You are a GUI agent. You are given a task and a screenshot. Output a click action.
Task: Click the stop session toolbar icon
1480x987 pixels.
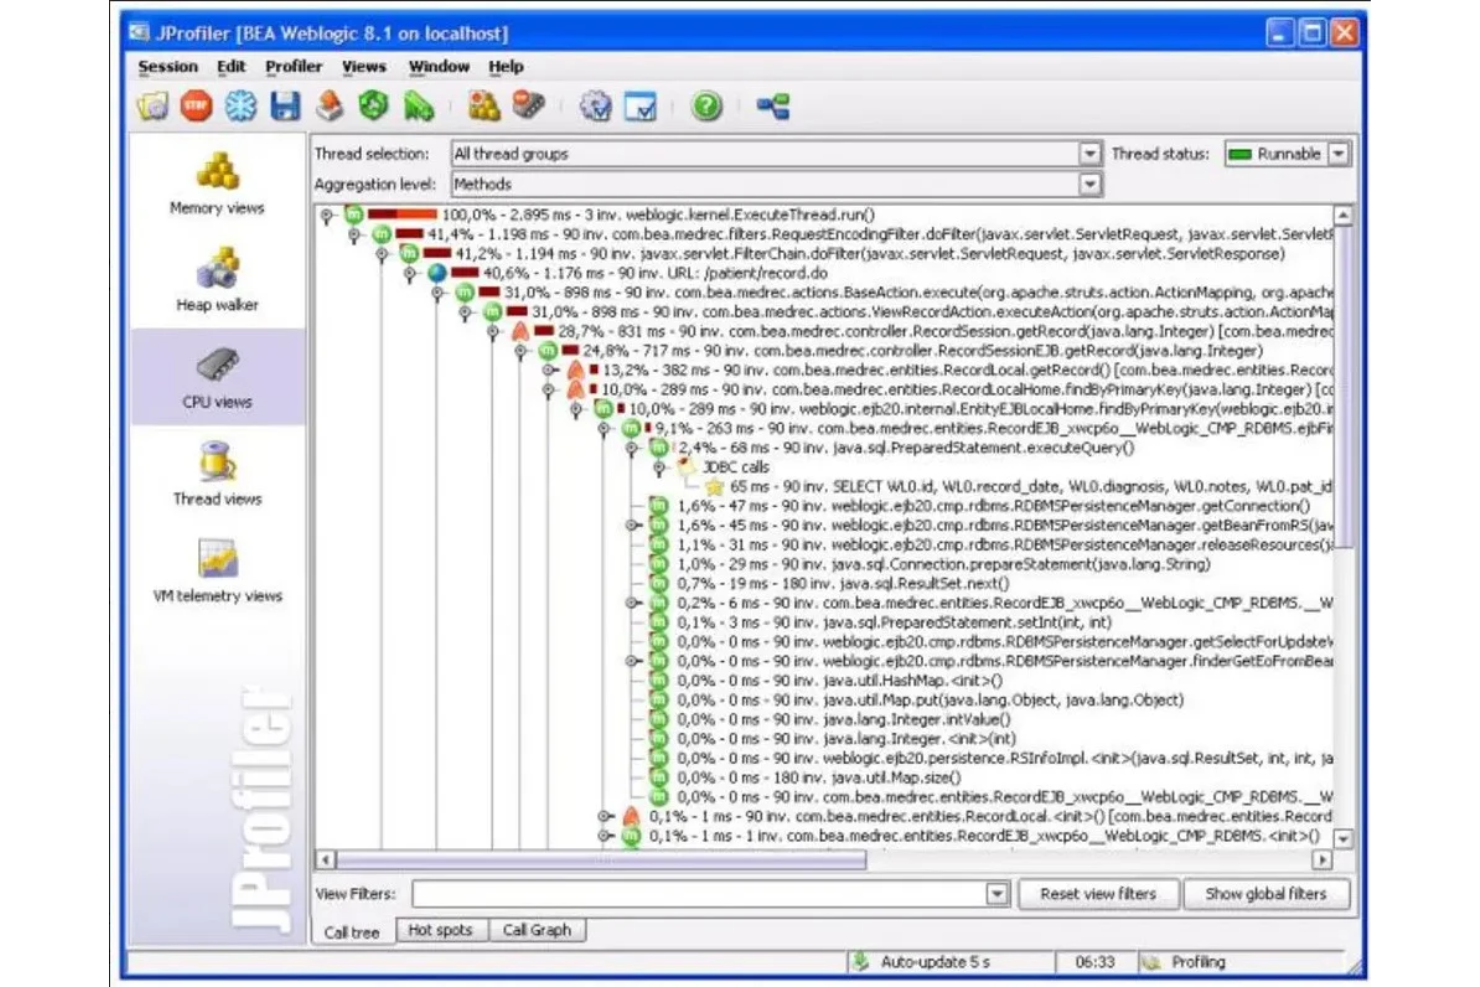click(196, 107)
